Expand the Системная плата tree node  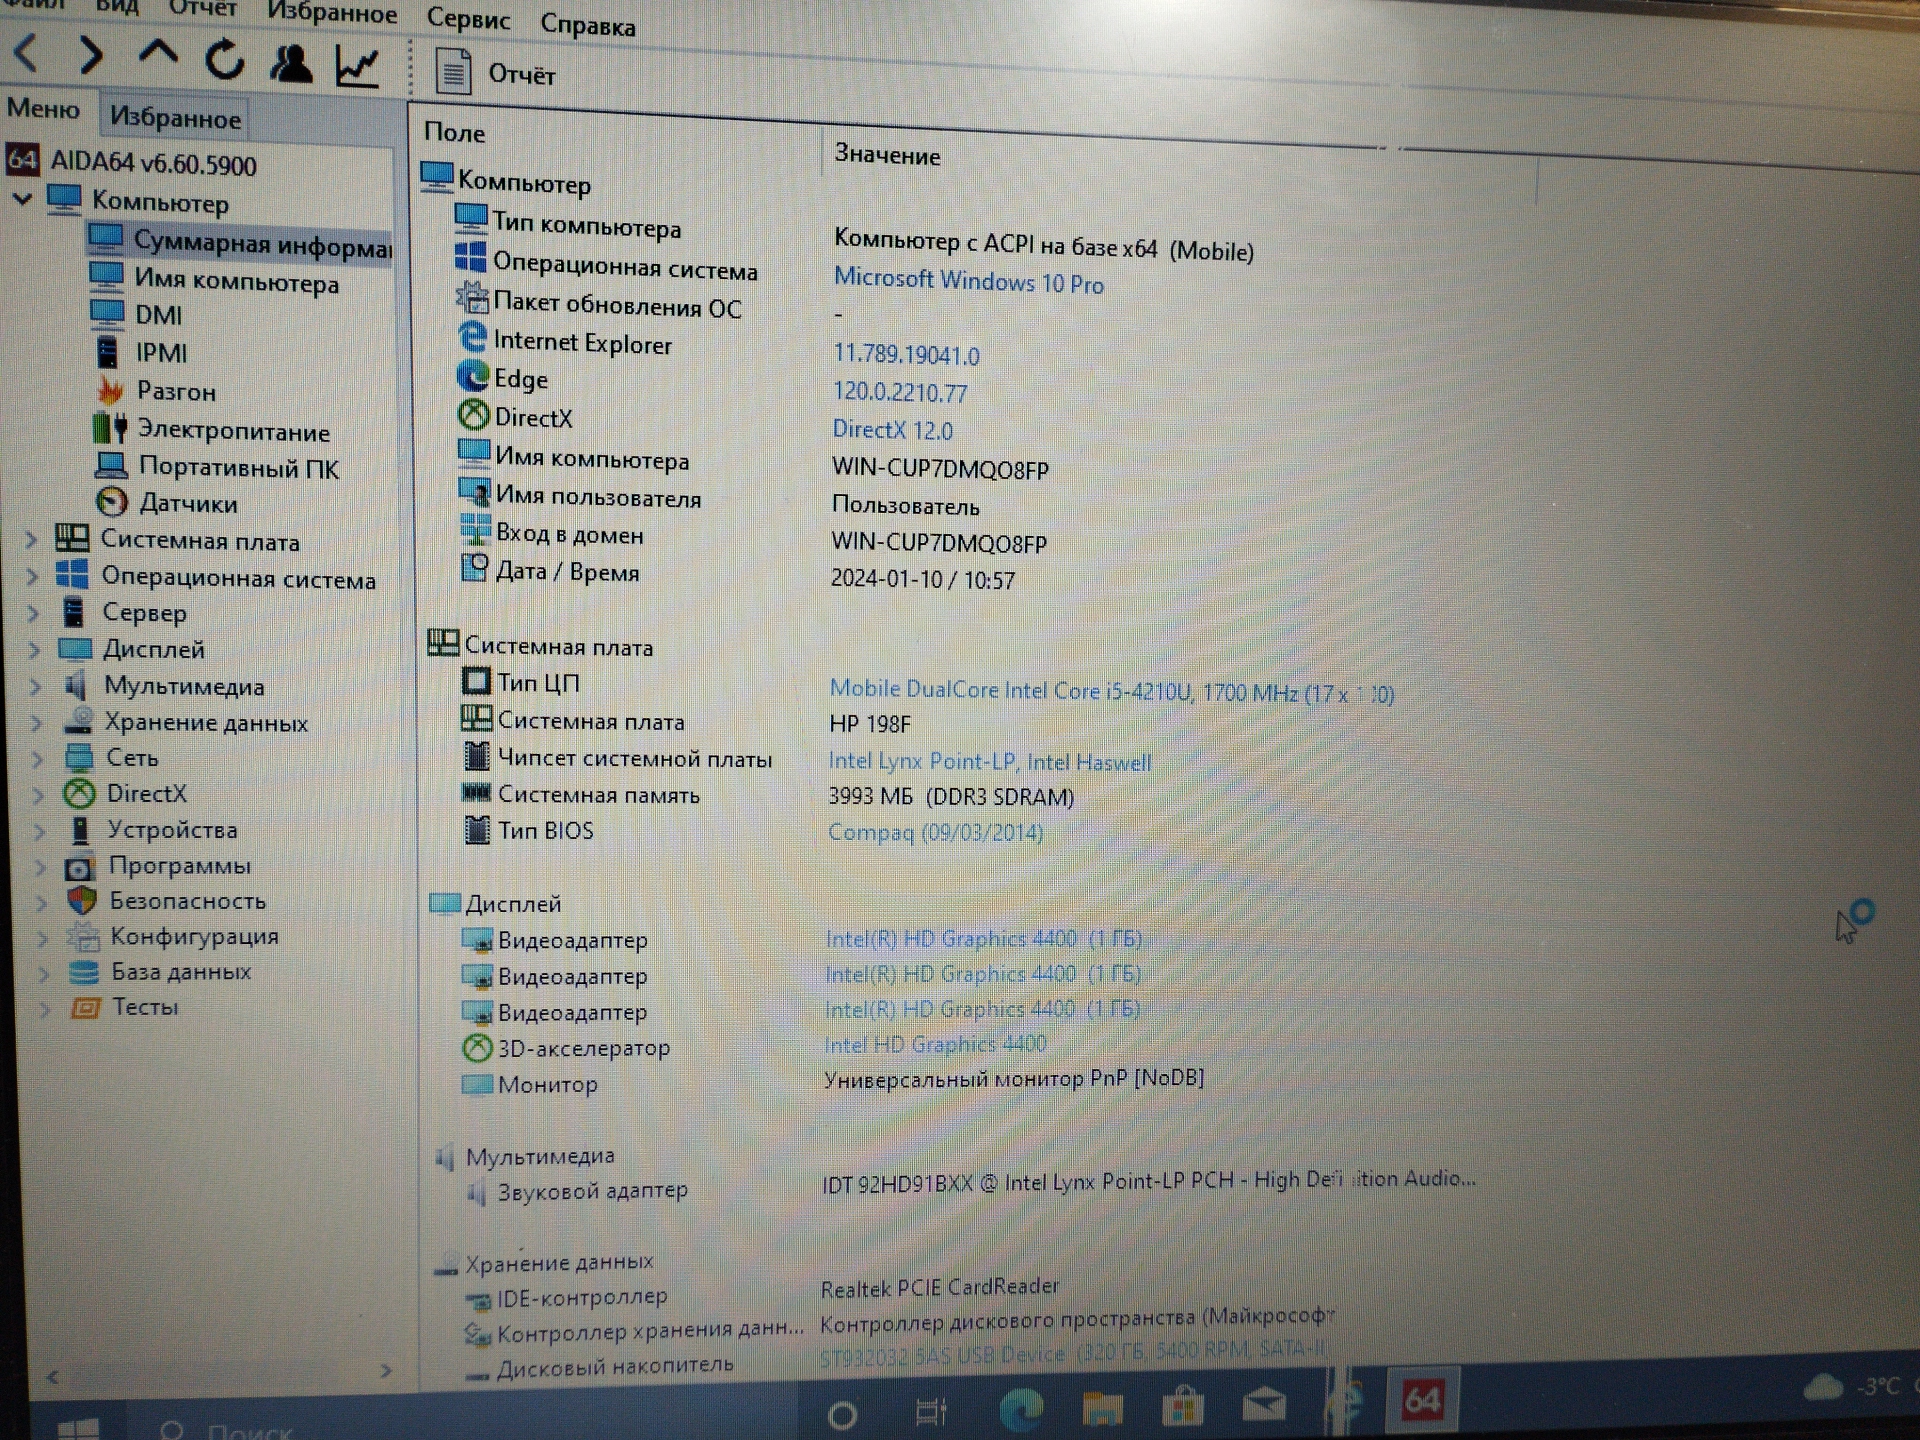pos(32,539)
